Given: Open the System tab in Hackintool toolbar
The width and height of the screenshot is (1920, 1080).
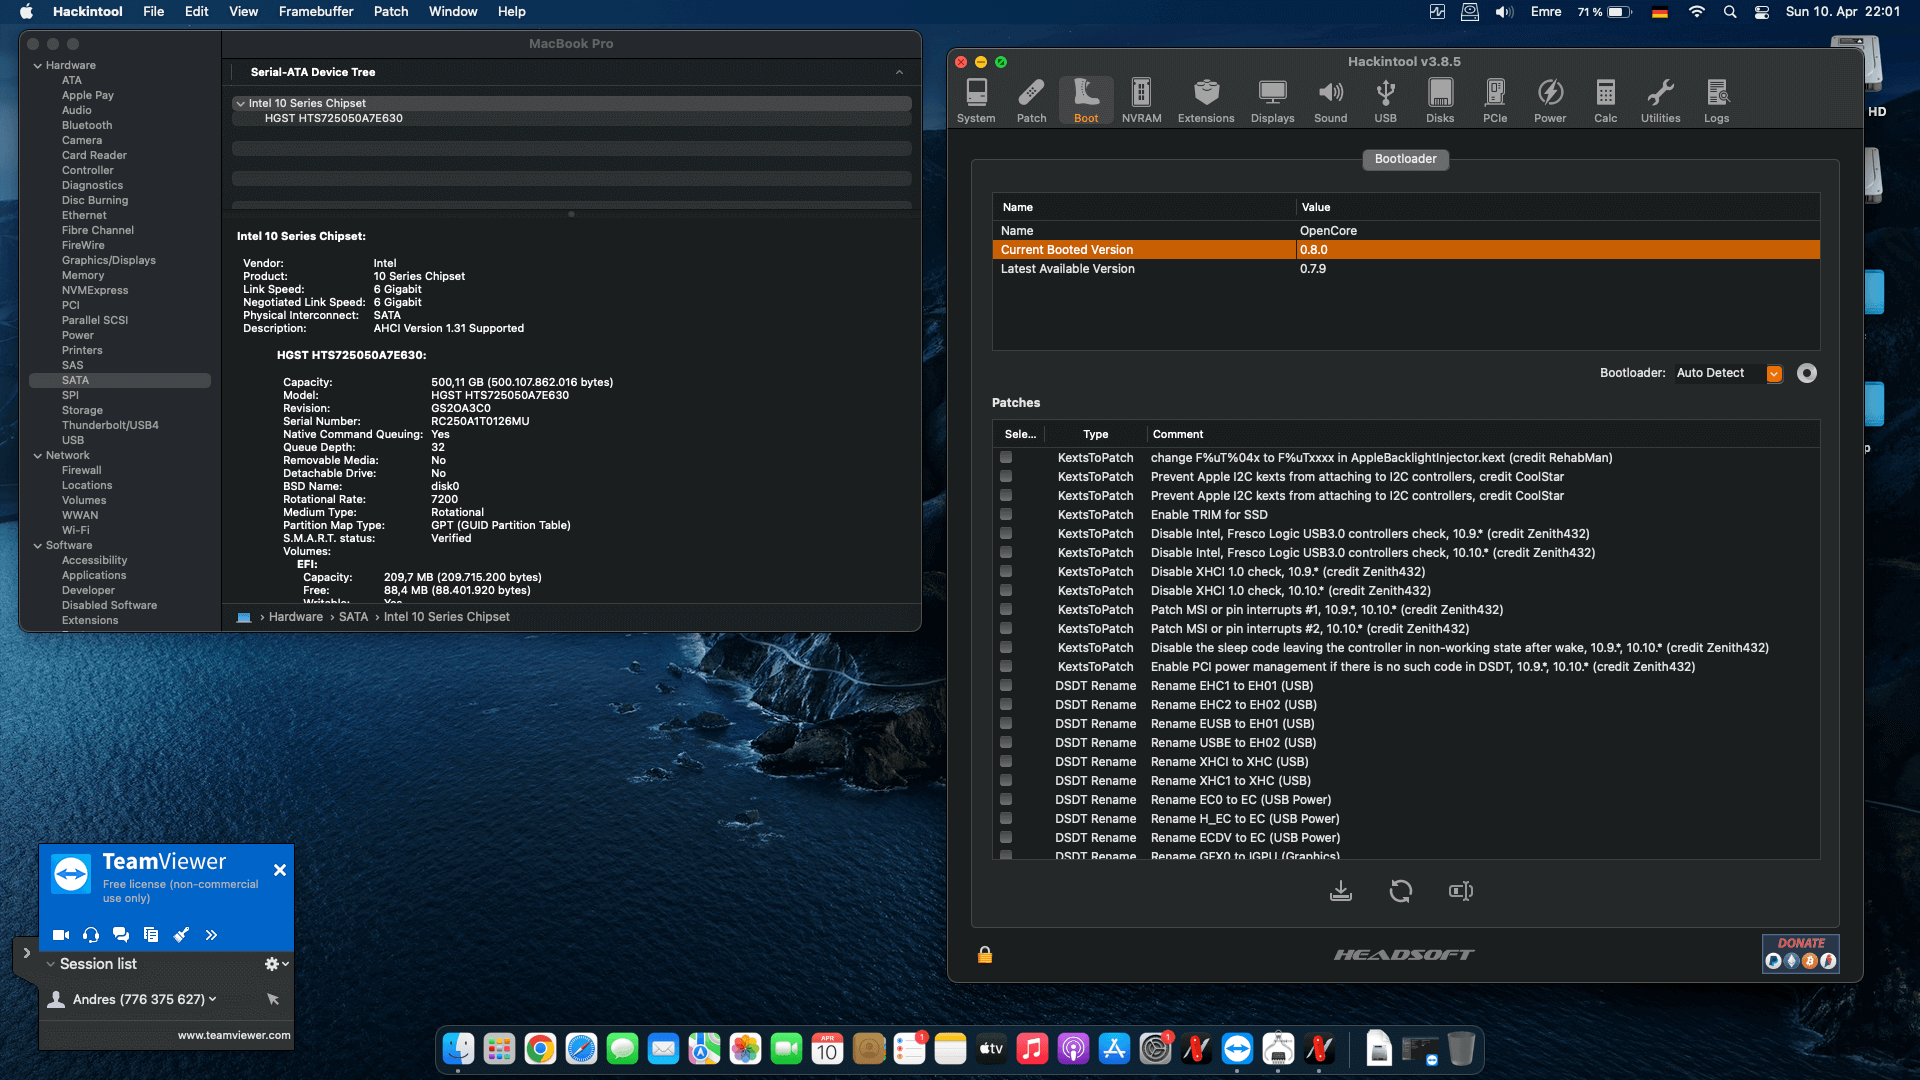Looking at the screenshot, I should 976,101.
